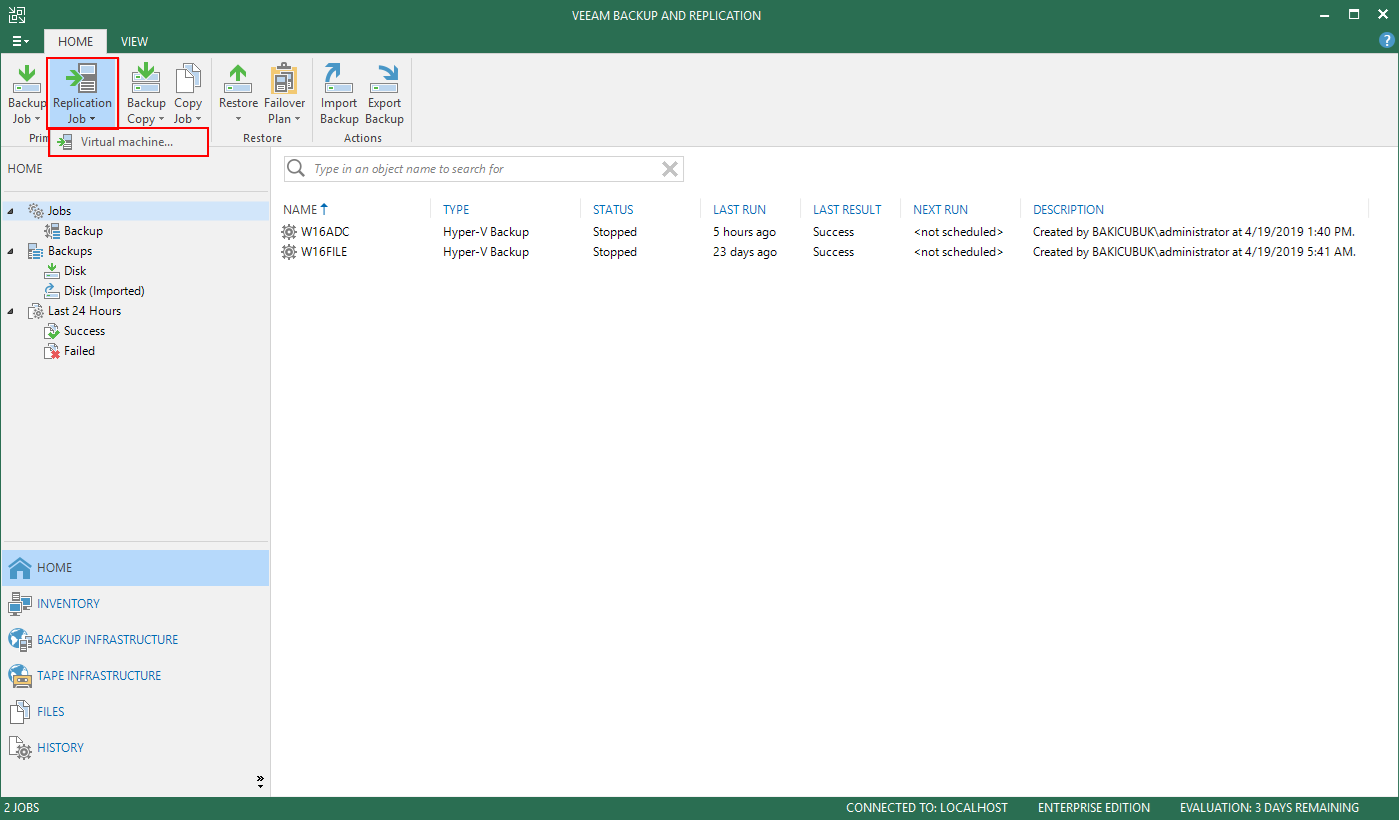This screenshot has width=1399, height=820.
Task: Select Jobs in the tree
Action: pyautogui.click(x=59, y=211)
